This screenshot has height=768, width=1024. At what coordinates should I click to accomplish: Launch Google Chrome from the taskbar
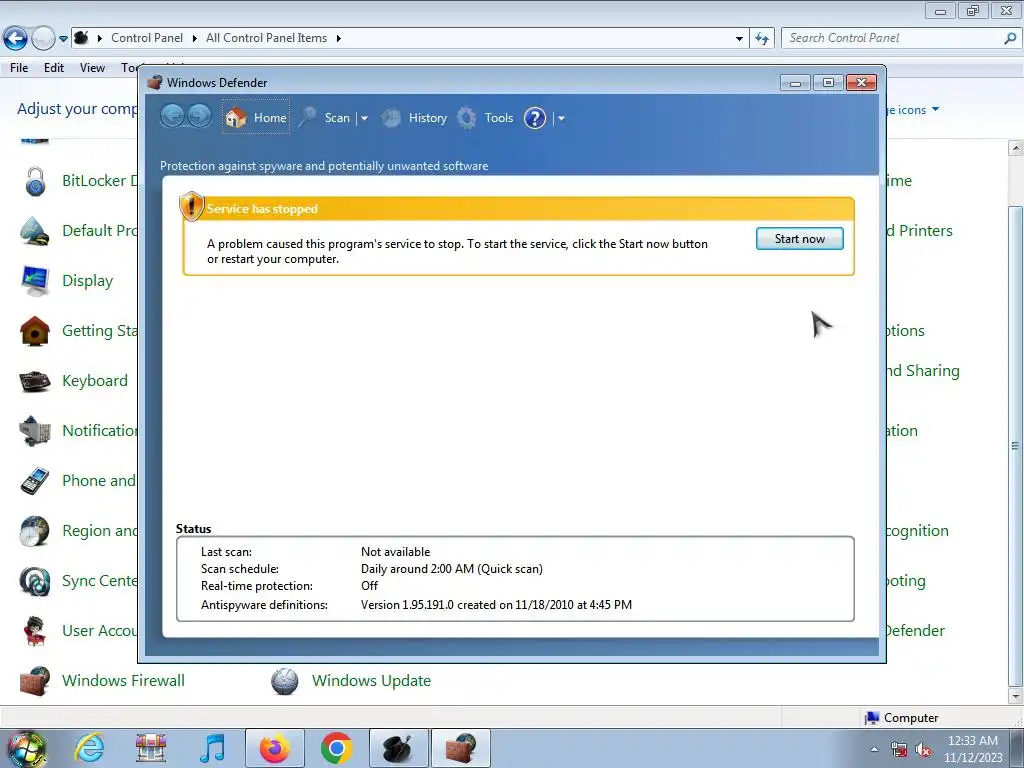point(336,748)
